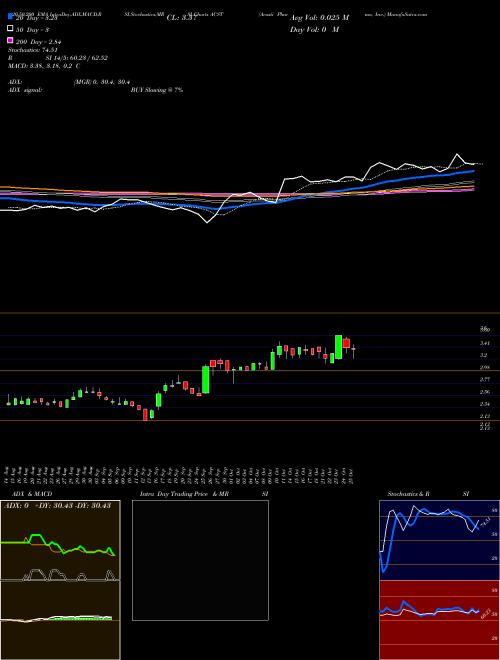Image resolution: width=500 pixels, height=660 pixels.
Task: Click the '(MGR) 0, 30.4, 30.4' ADX values
Action: pyautogui.click(x=103, y=82)
